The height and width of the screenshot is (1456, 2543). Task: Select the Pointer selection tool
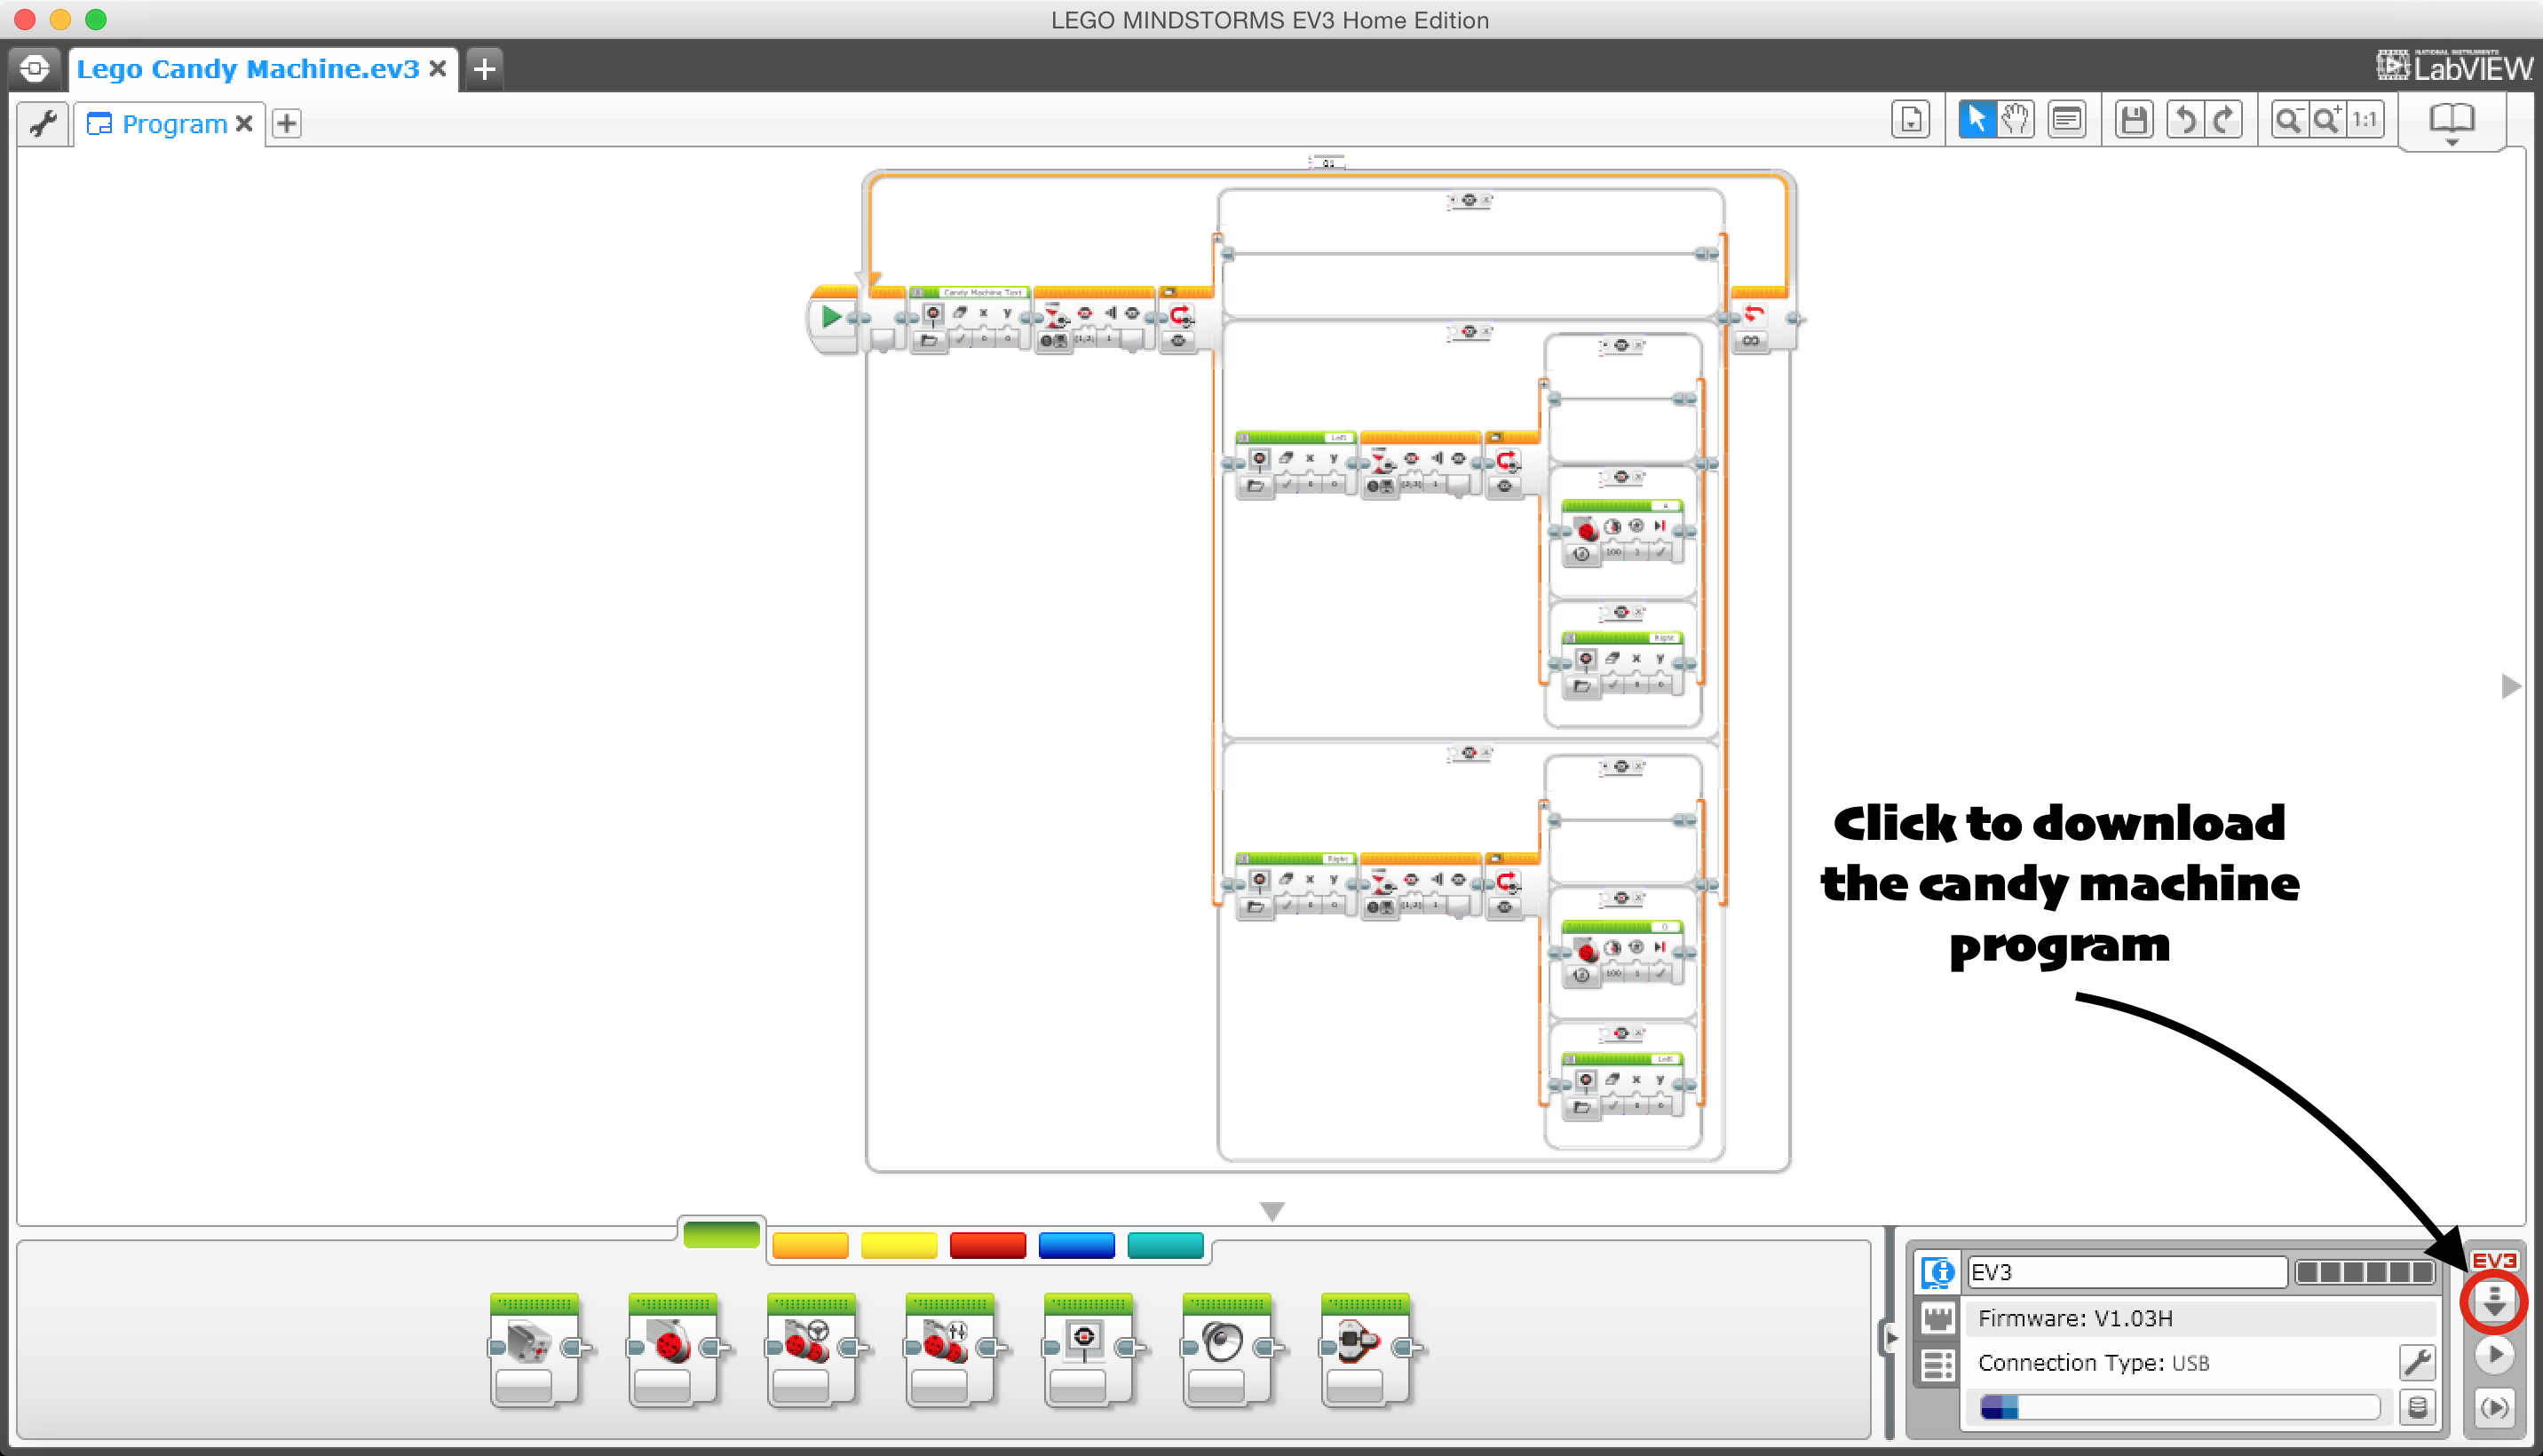point(1978,119)
